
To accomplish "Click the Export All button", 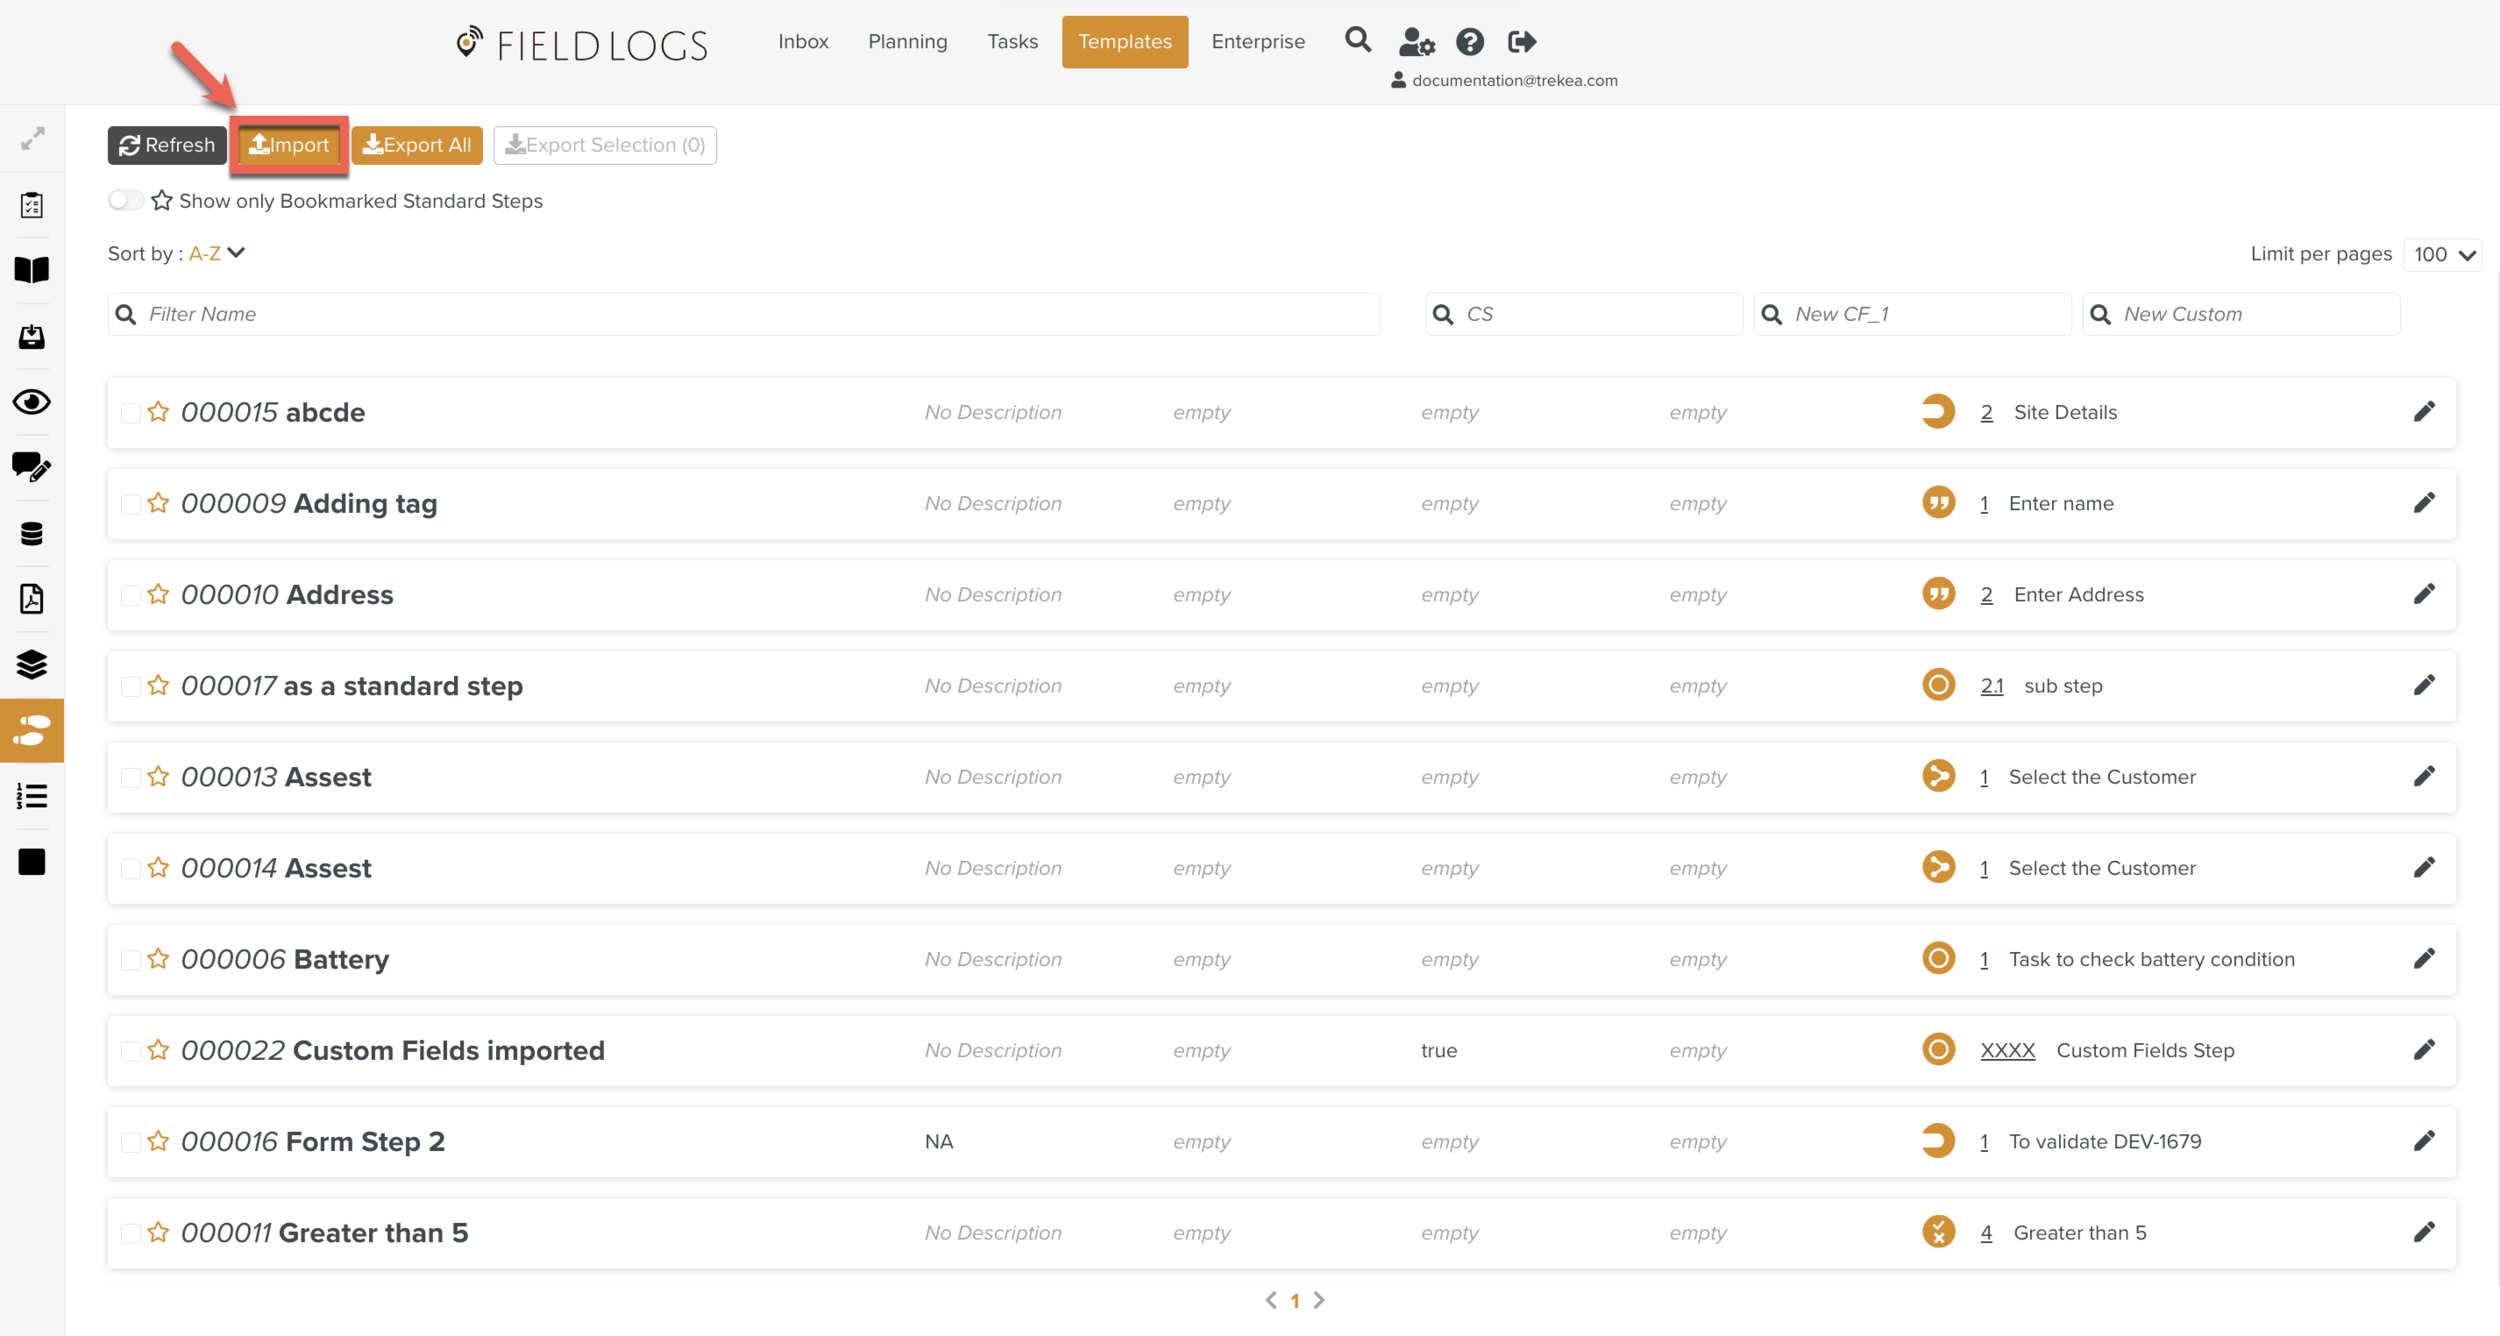I will 417,145.
